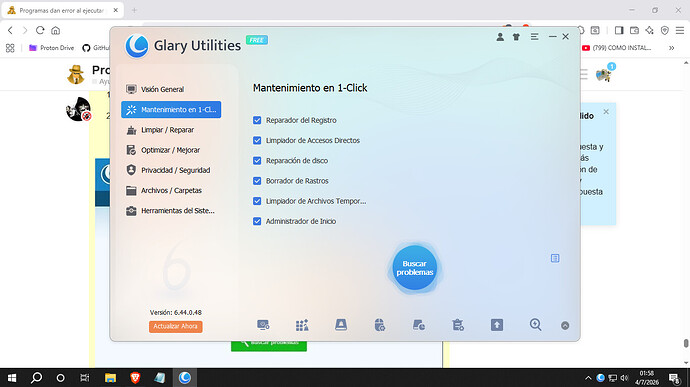Click the Buscar problemas round button
This screenshot has height=387, width=690.
click(x=415, y=268)
